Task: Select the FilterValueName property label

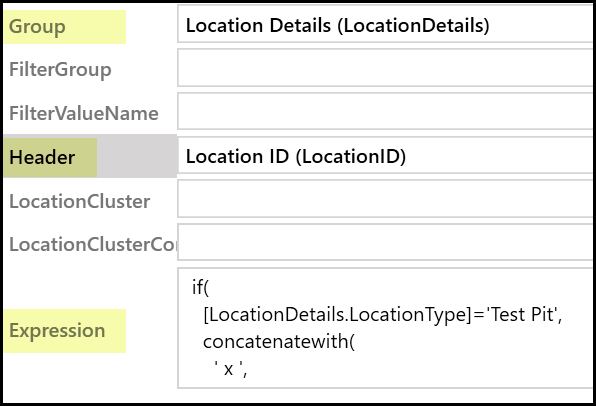Action: click(x=84, y=113)
